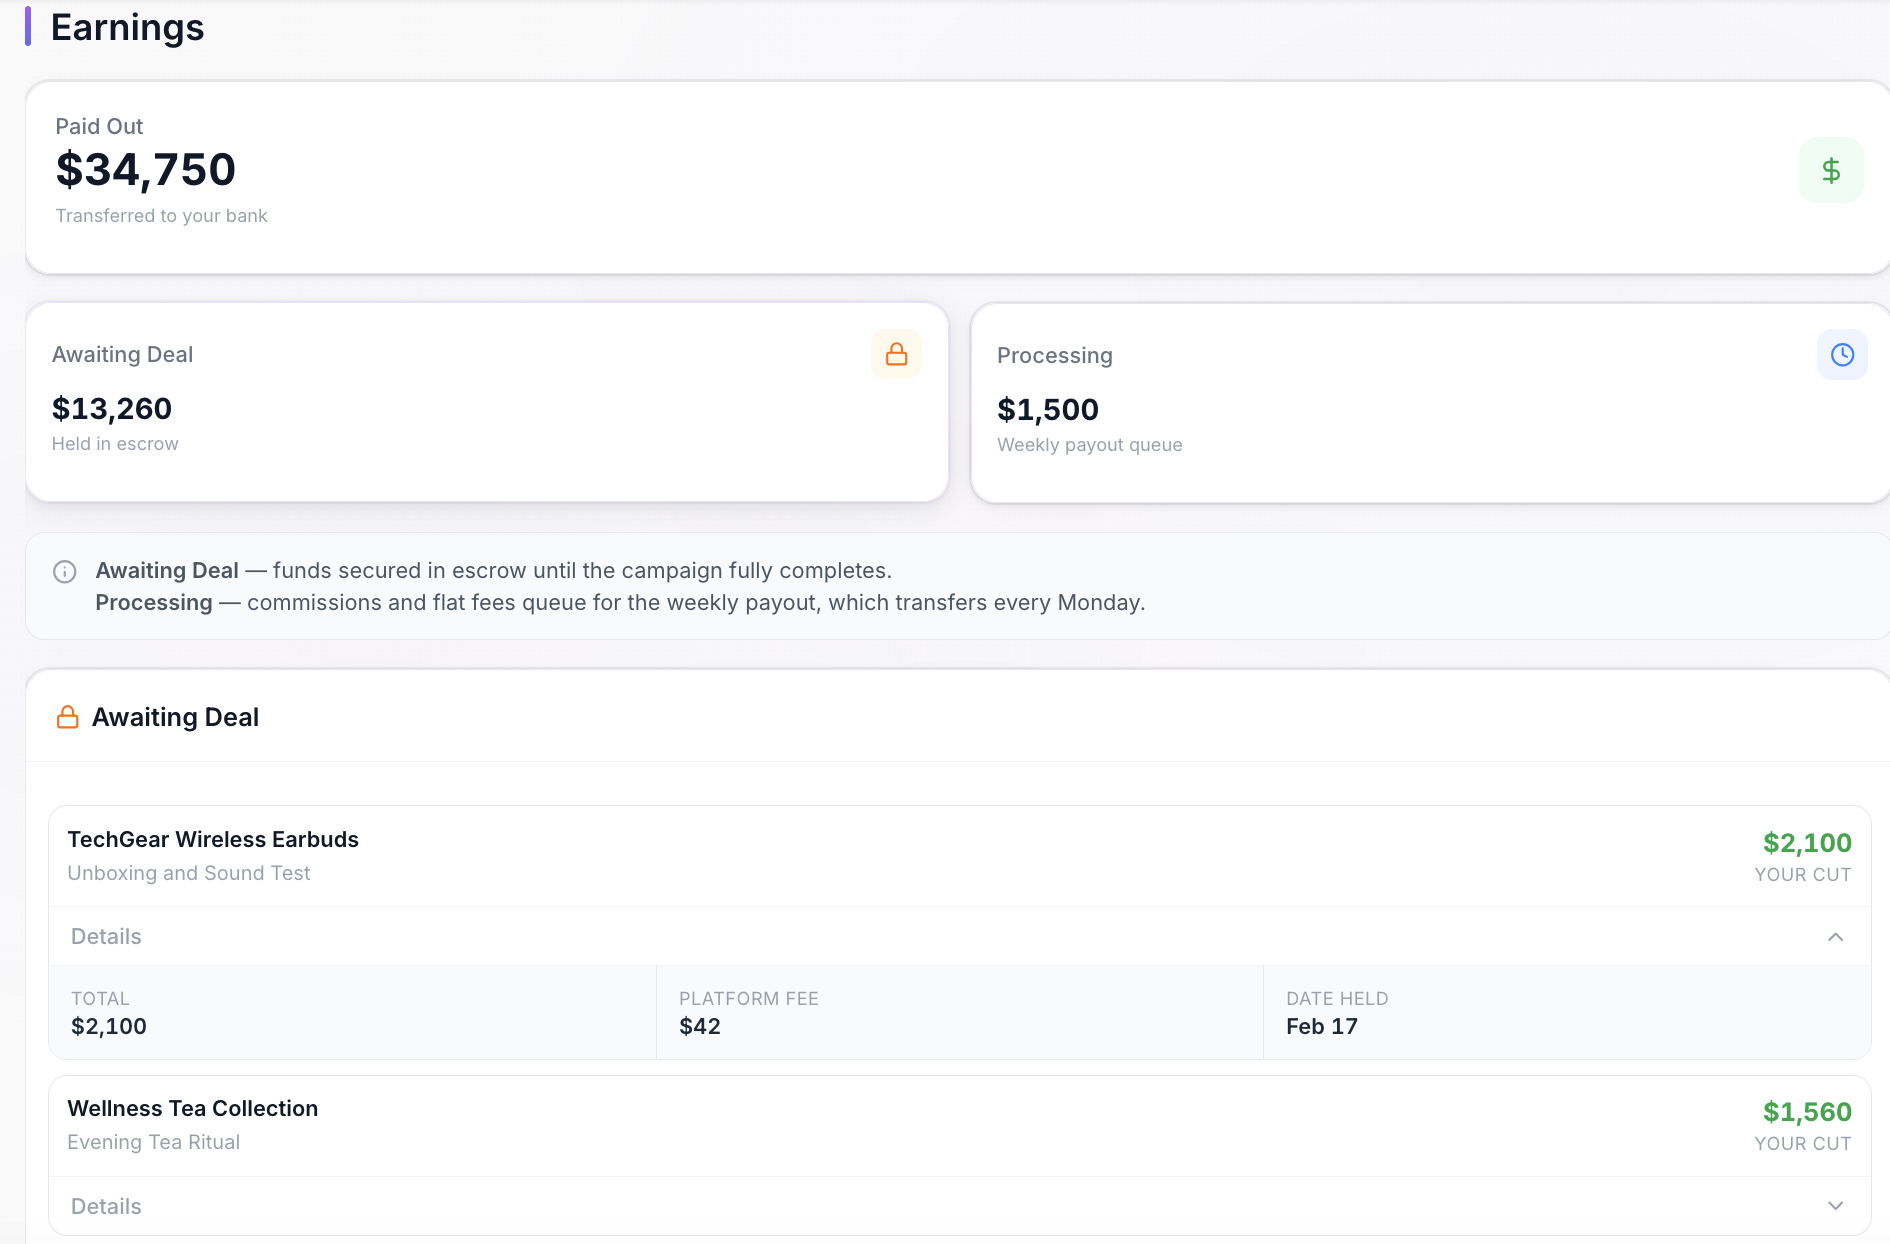Click the orange lock beside the Awaiting Deal heading
Viewport: 1890px width, 1244px height.
point(68,716)
